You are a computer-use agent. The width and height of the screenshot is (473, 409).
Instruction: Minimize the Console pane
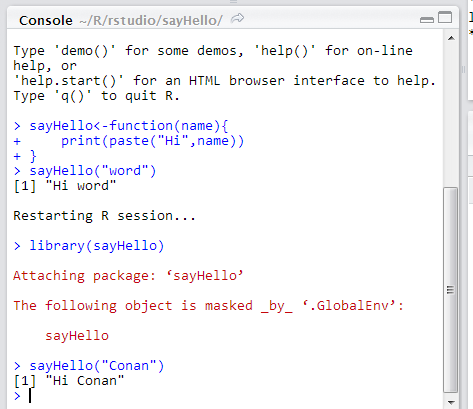[427, 20]
